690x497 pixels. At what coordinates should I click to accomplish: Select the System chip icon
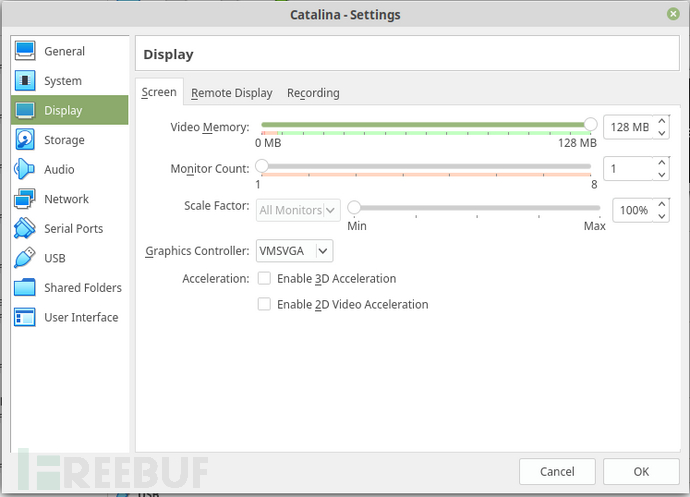tap(25, 81)
